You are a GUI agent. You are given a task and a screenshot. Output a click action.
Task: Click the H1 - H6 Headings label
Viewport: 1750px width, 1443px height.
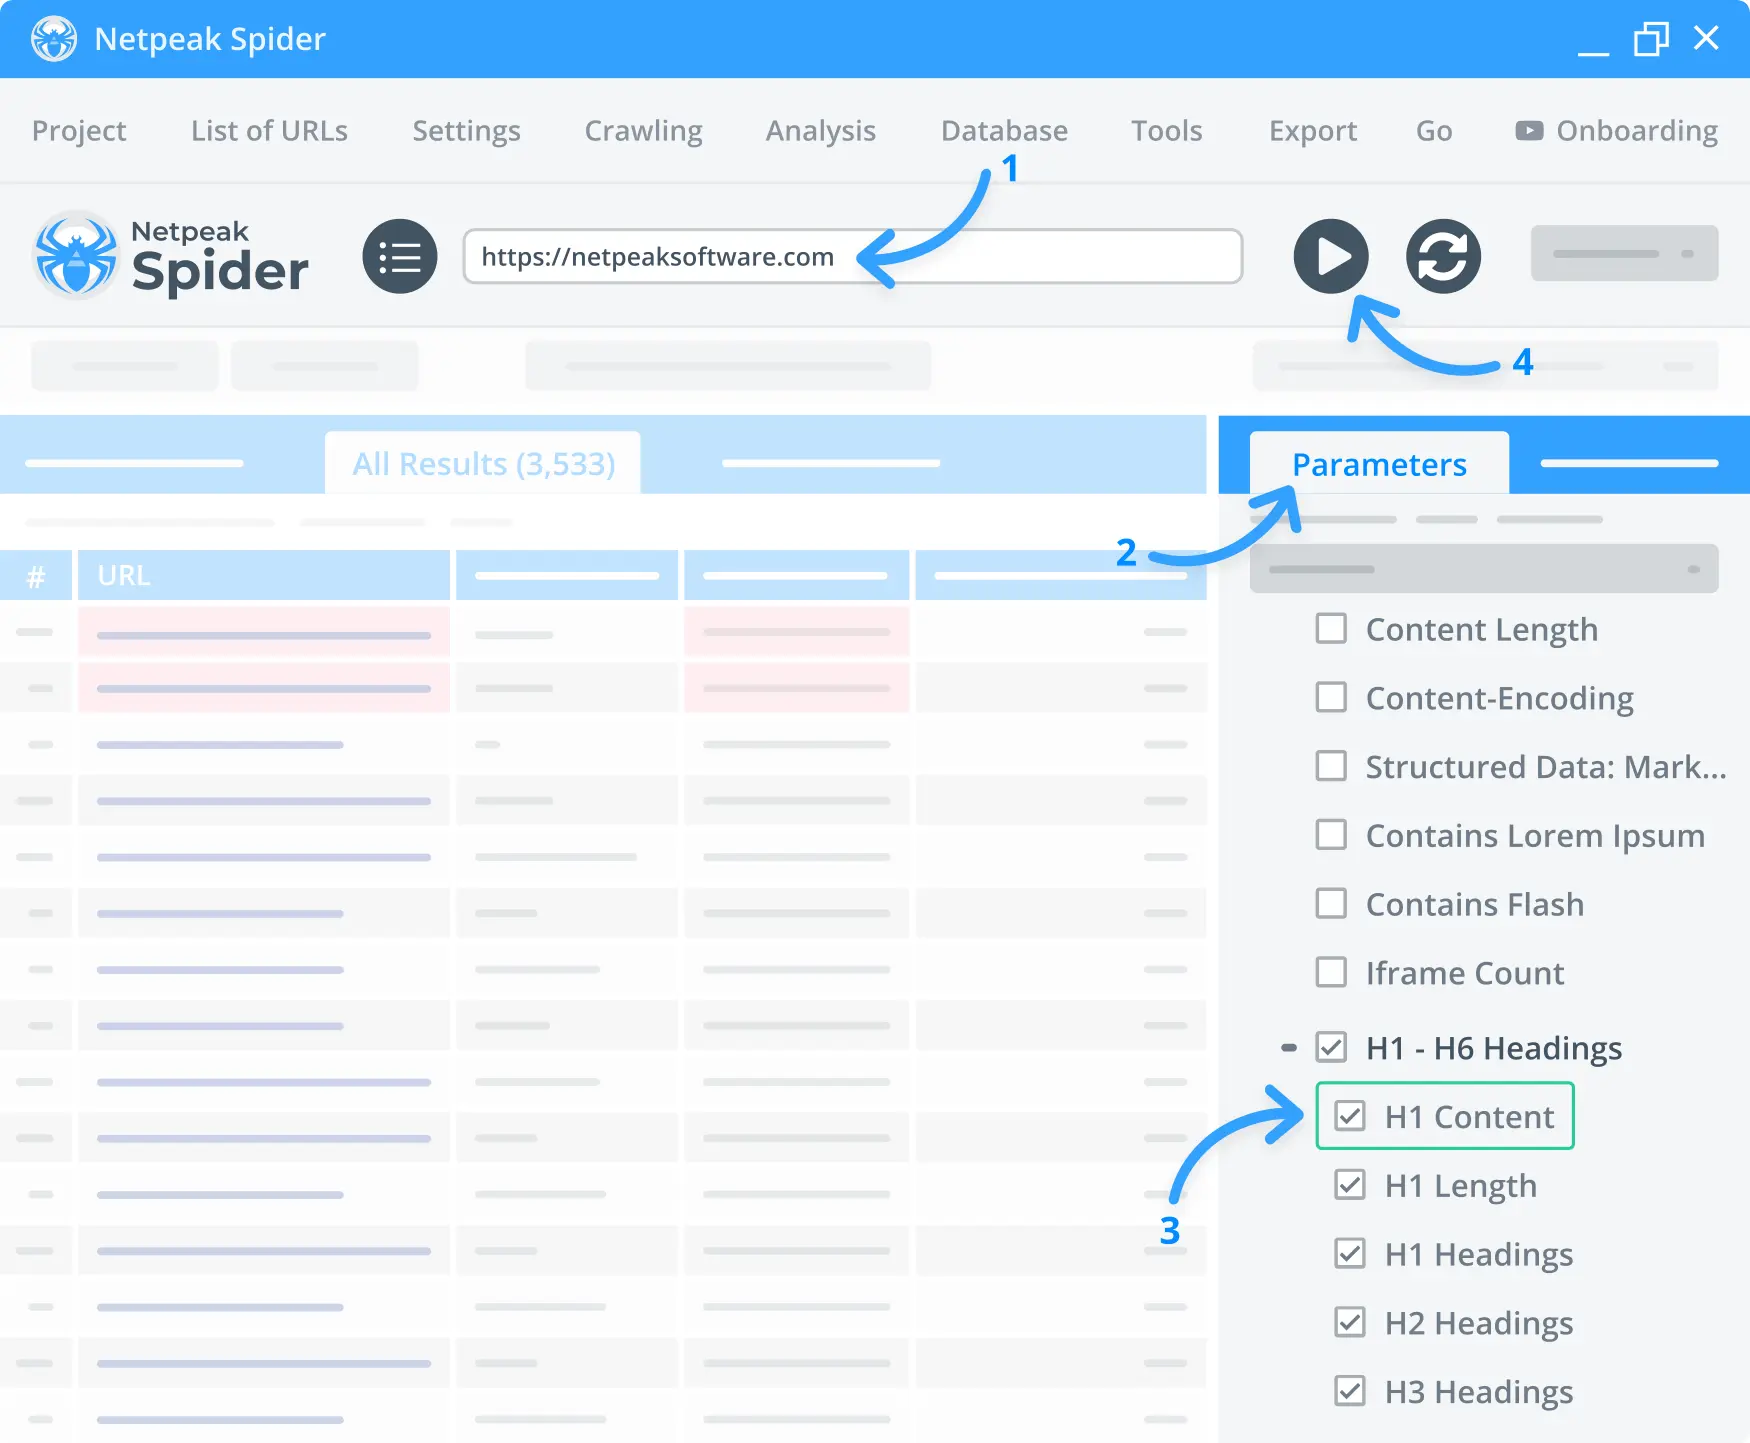1494,1048
